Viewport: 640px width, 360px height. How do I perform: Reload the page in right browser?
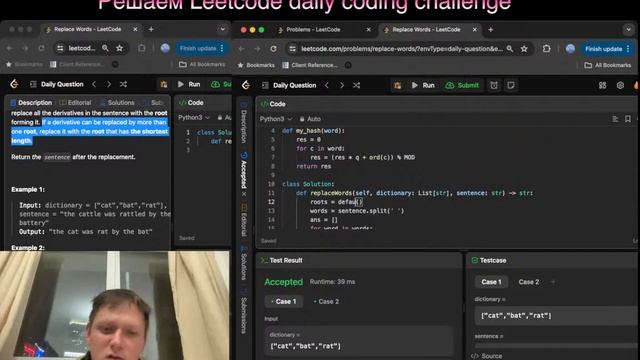(273, 49)
